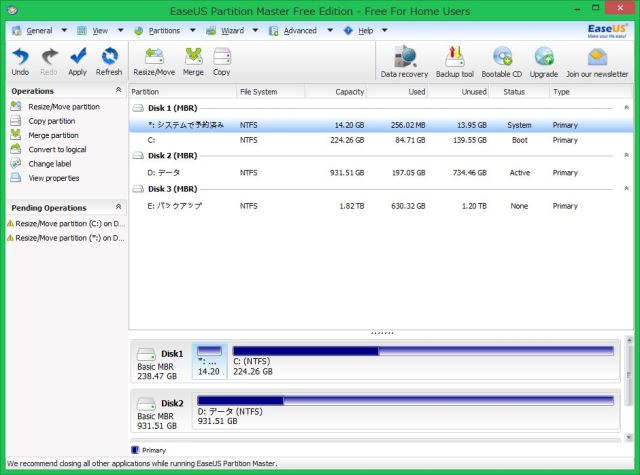This screenshot has height=475, width=640.
Task: Click the Unused column header
Action: coord(458,92)
